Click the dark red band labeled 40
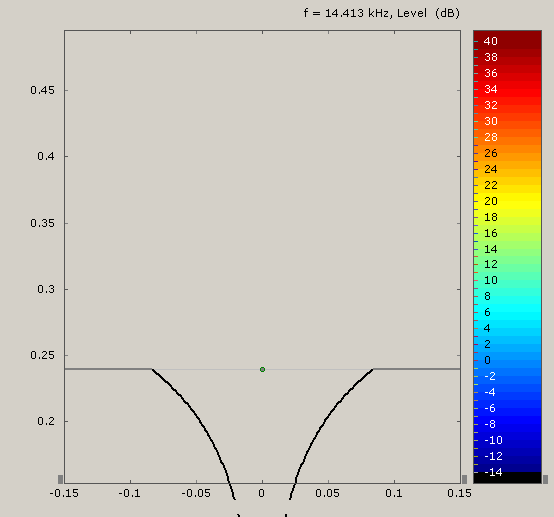Viewport: 554px width, 517px height. [x=507, y=41]
